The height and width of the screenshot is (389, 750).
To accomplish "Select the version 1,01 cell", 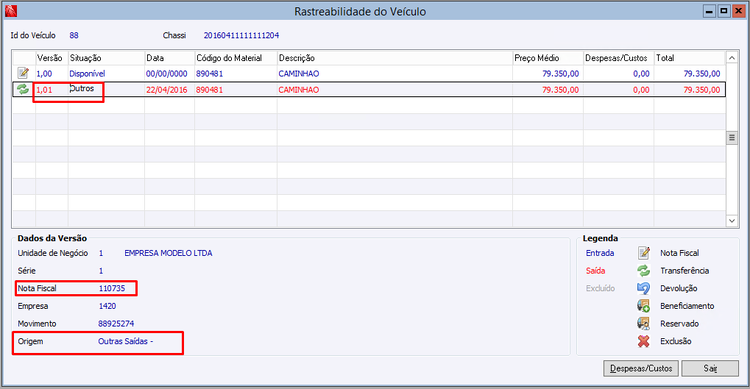I will (x=52, y=89).
